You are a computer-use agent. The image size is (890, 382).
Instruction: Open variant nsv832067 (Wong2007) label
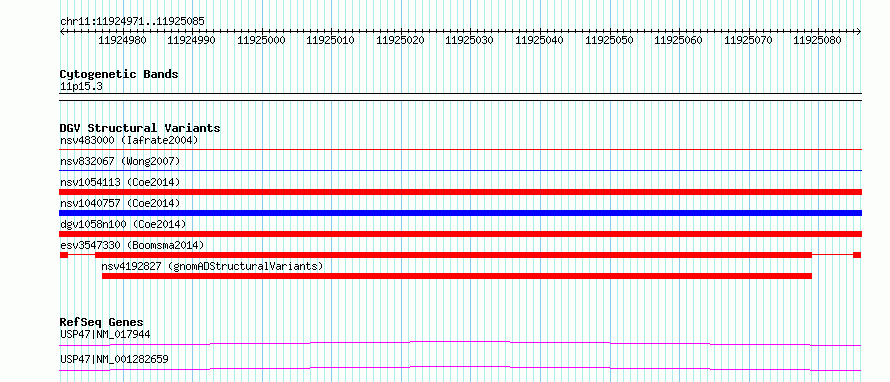coord(120,161)
